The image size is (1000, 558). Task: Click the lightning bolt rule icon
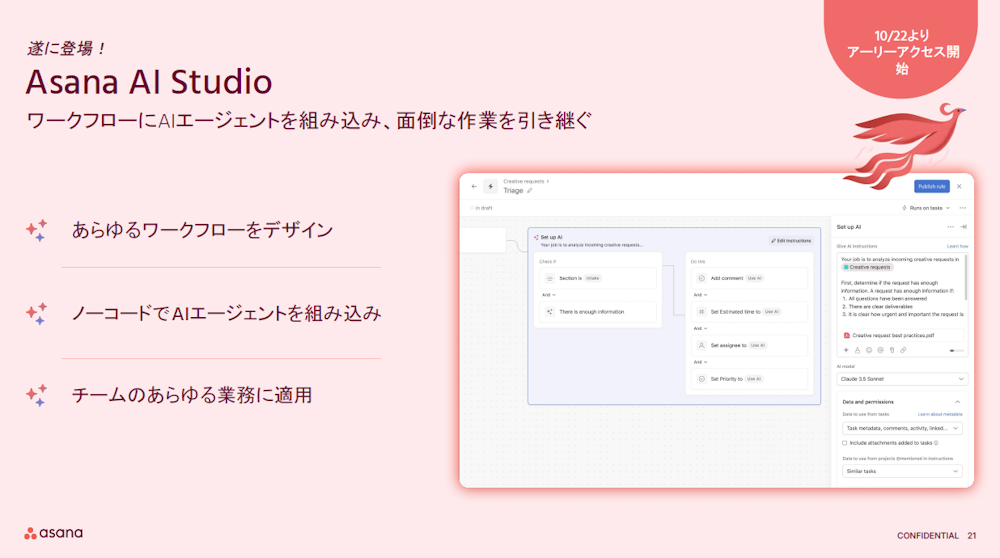coord(490,186)
